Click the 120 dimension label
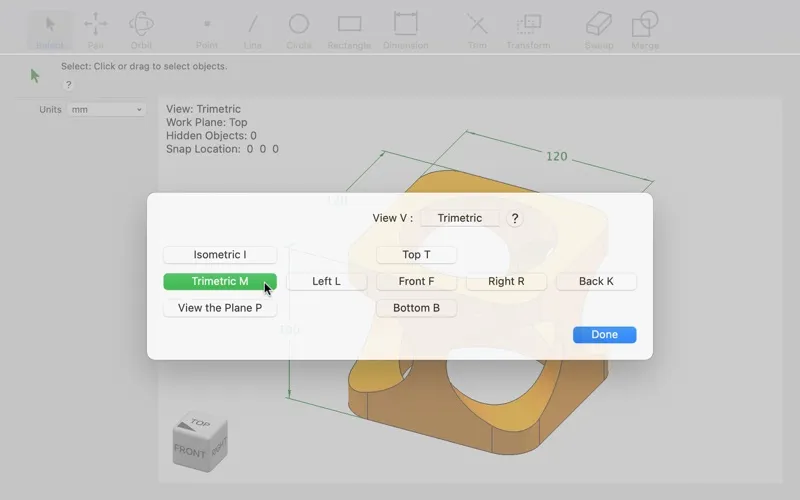 point(557,156)
